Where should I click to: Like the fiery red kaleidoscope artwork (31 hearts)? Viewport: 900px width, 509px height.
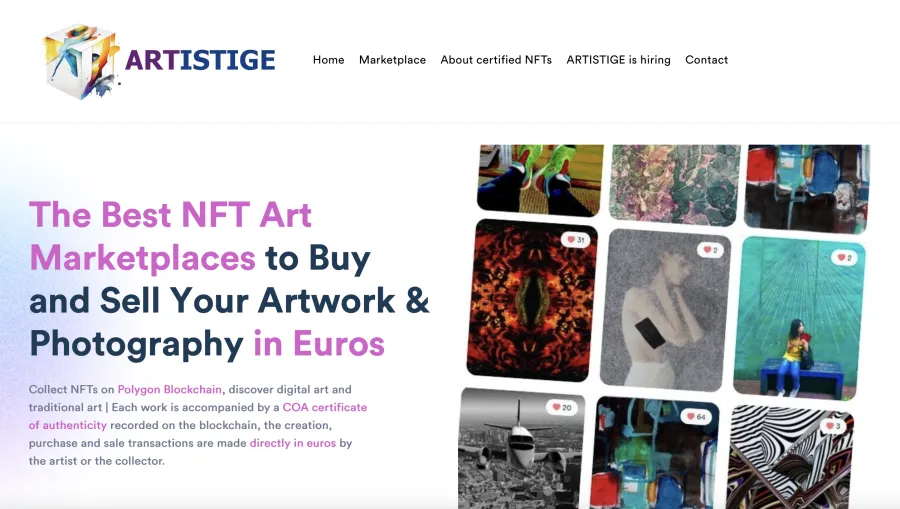[576, 239]
